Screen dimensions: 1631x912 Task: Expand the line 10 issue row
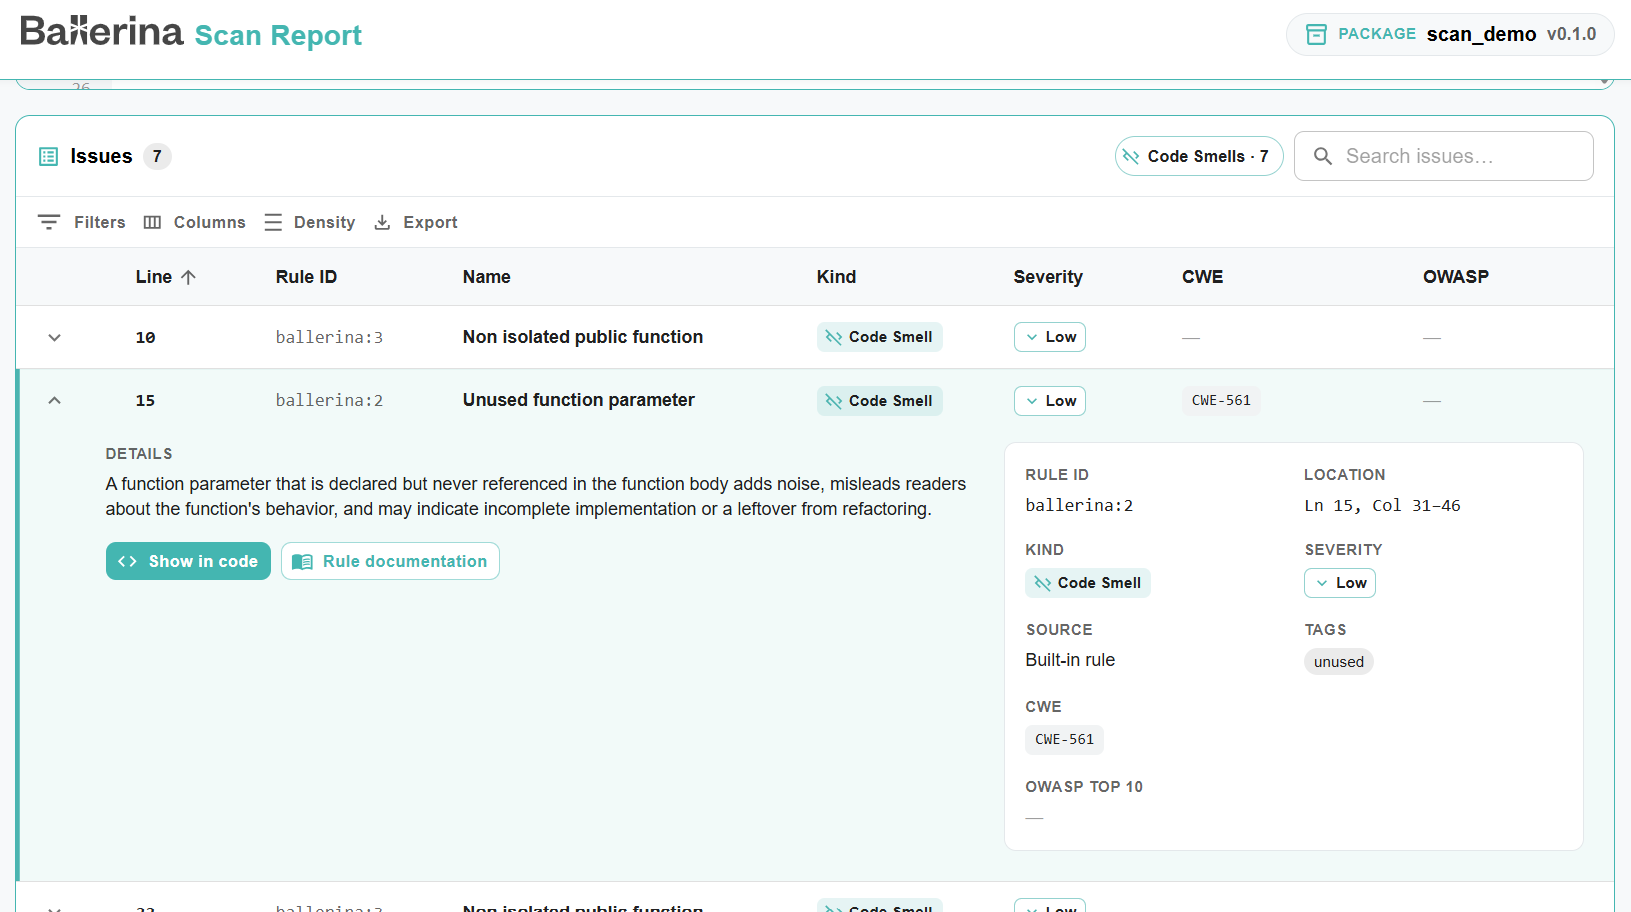click(55, 337)
